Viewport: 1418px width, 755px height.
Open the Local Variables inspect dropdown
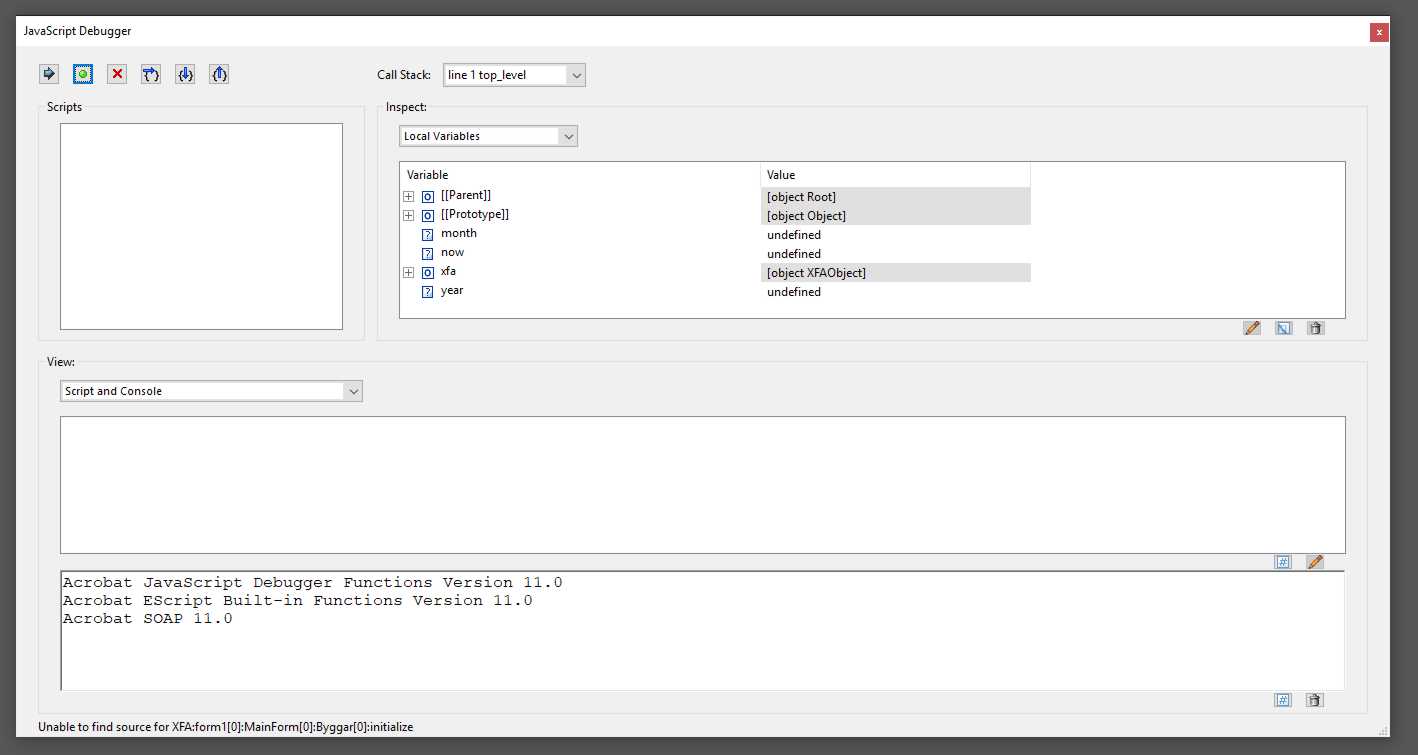coord(568,136)
